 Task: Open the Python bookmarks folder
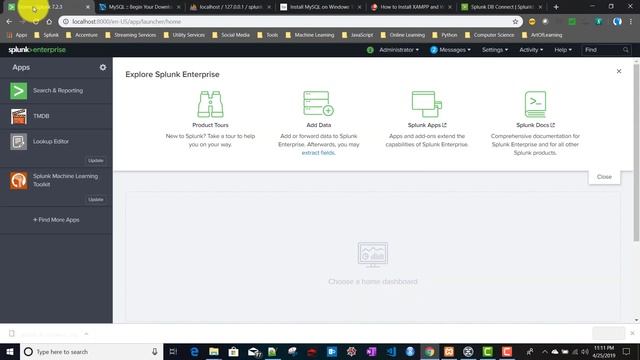pos(445,35)
